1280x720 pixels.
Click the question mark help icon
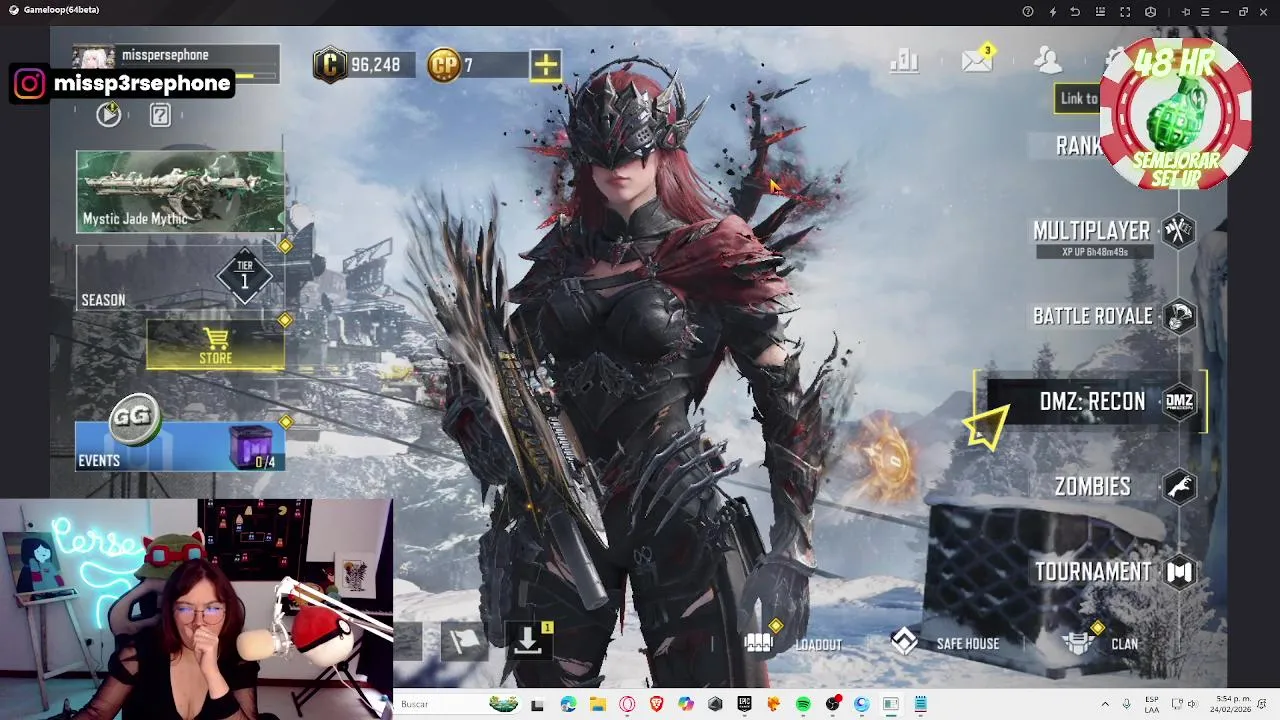160,115
